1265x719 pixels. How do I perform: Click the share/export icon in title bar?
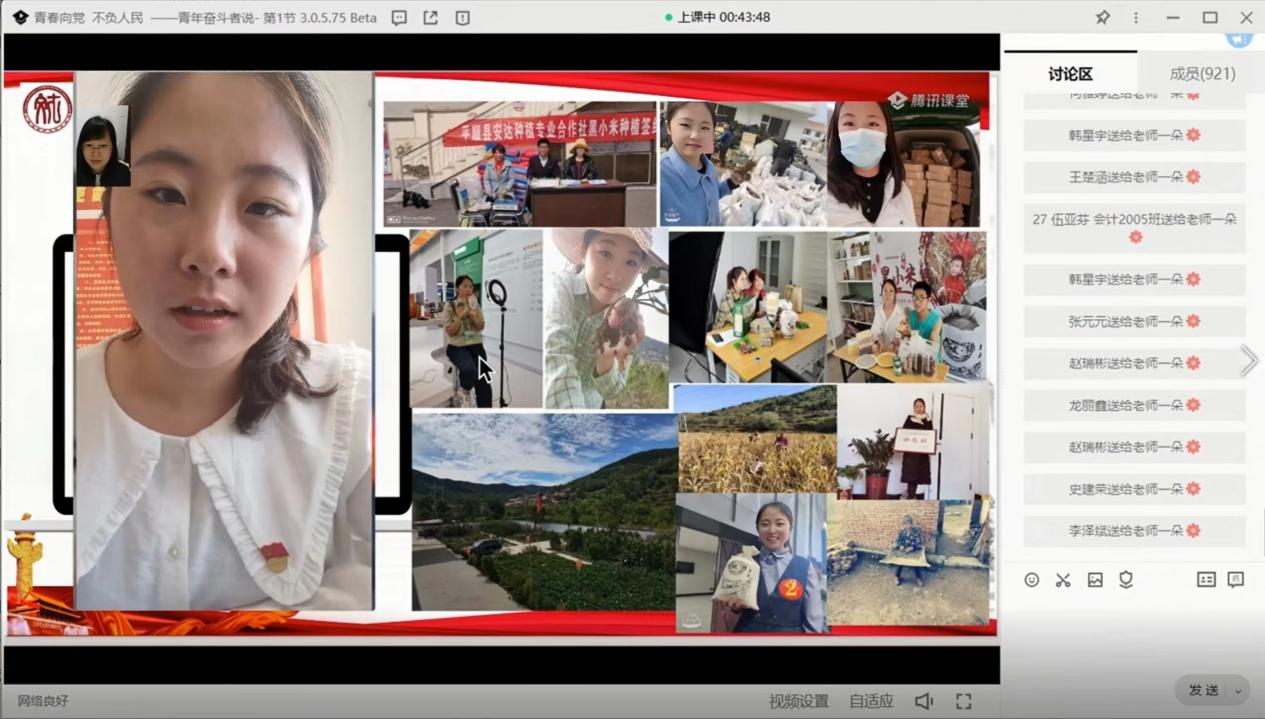[430, 18]
